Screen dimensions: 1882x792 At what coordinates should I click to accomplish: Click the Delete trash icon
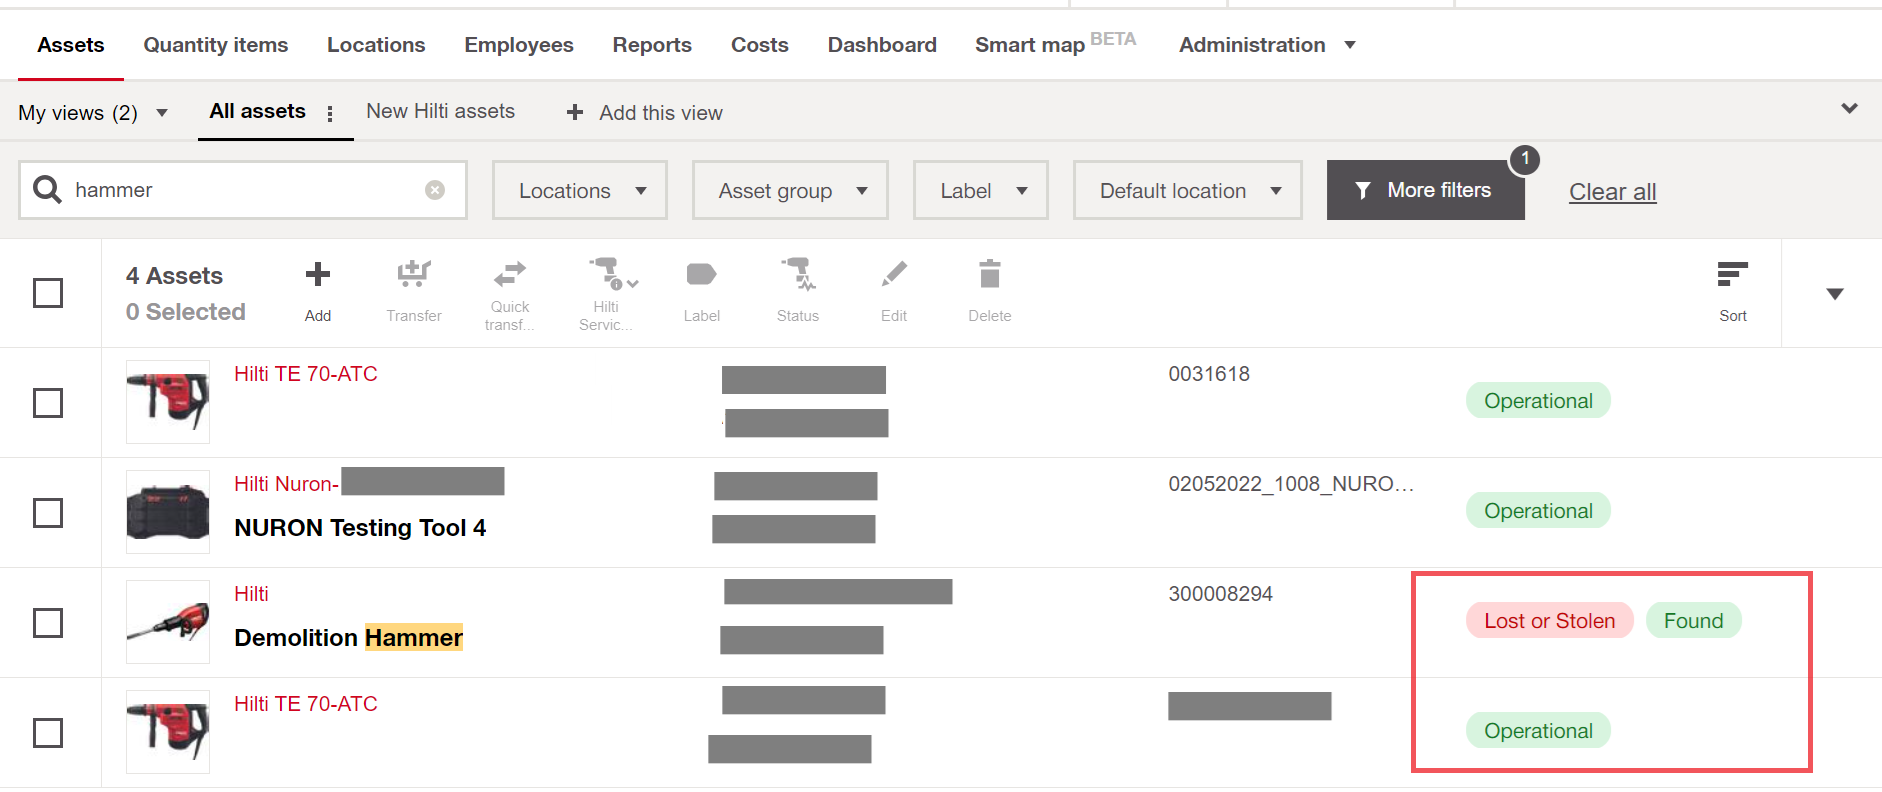[x=990, y=274]
